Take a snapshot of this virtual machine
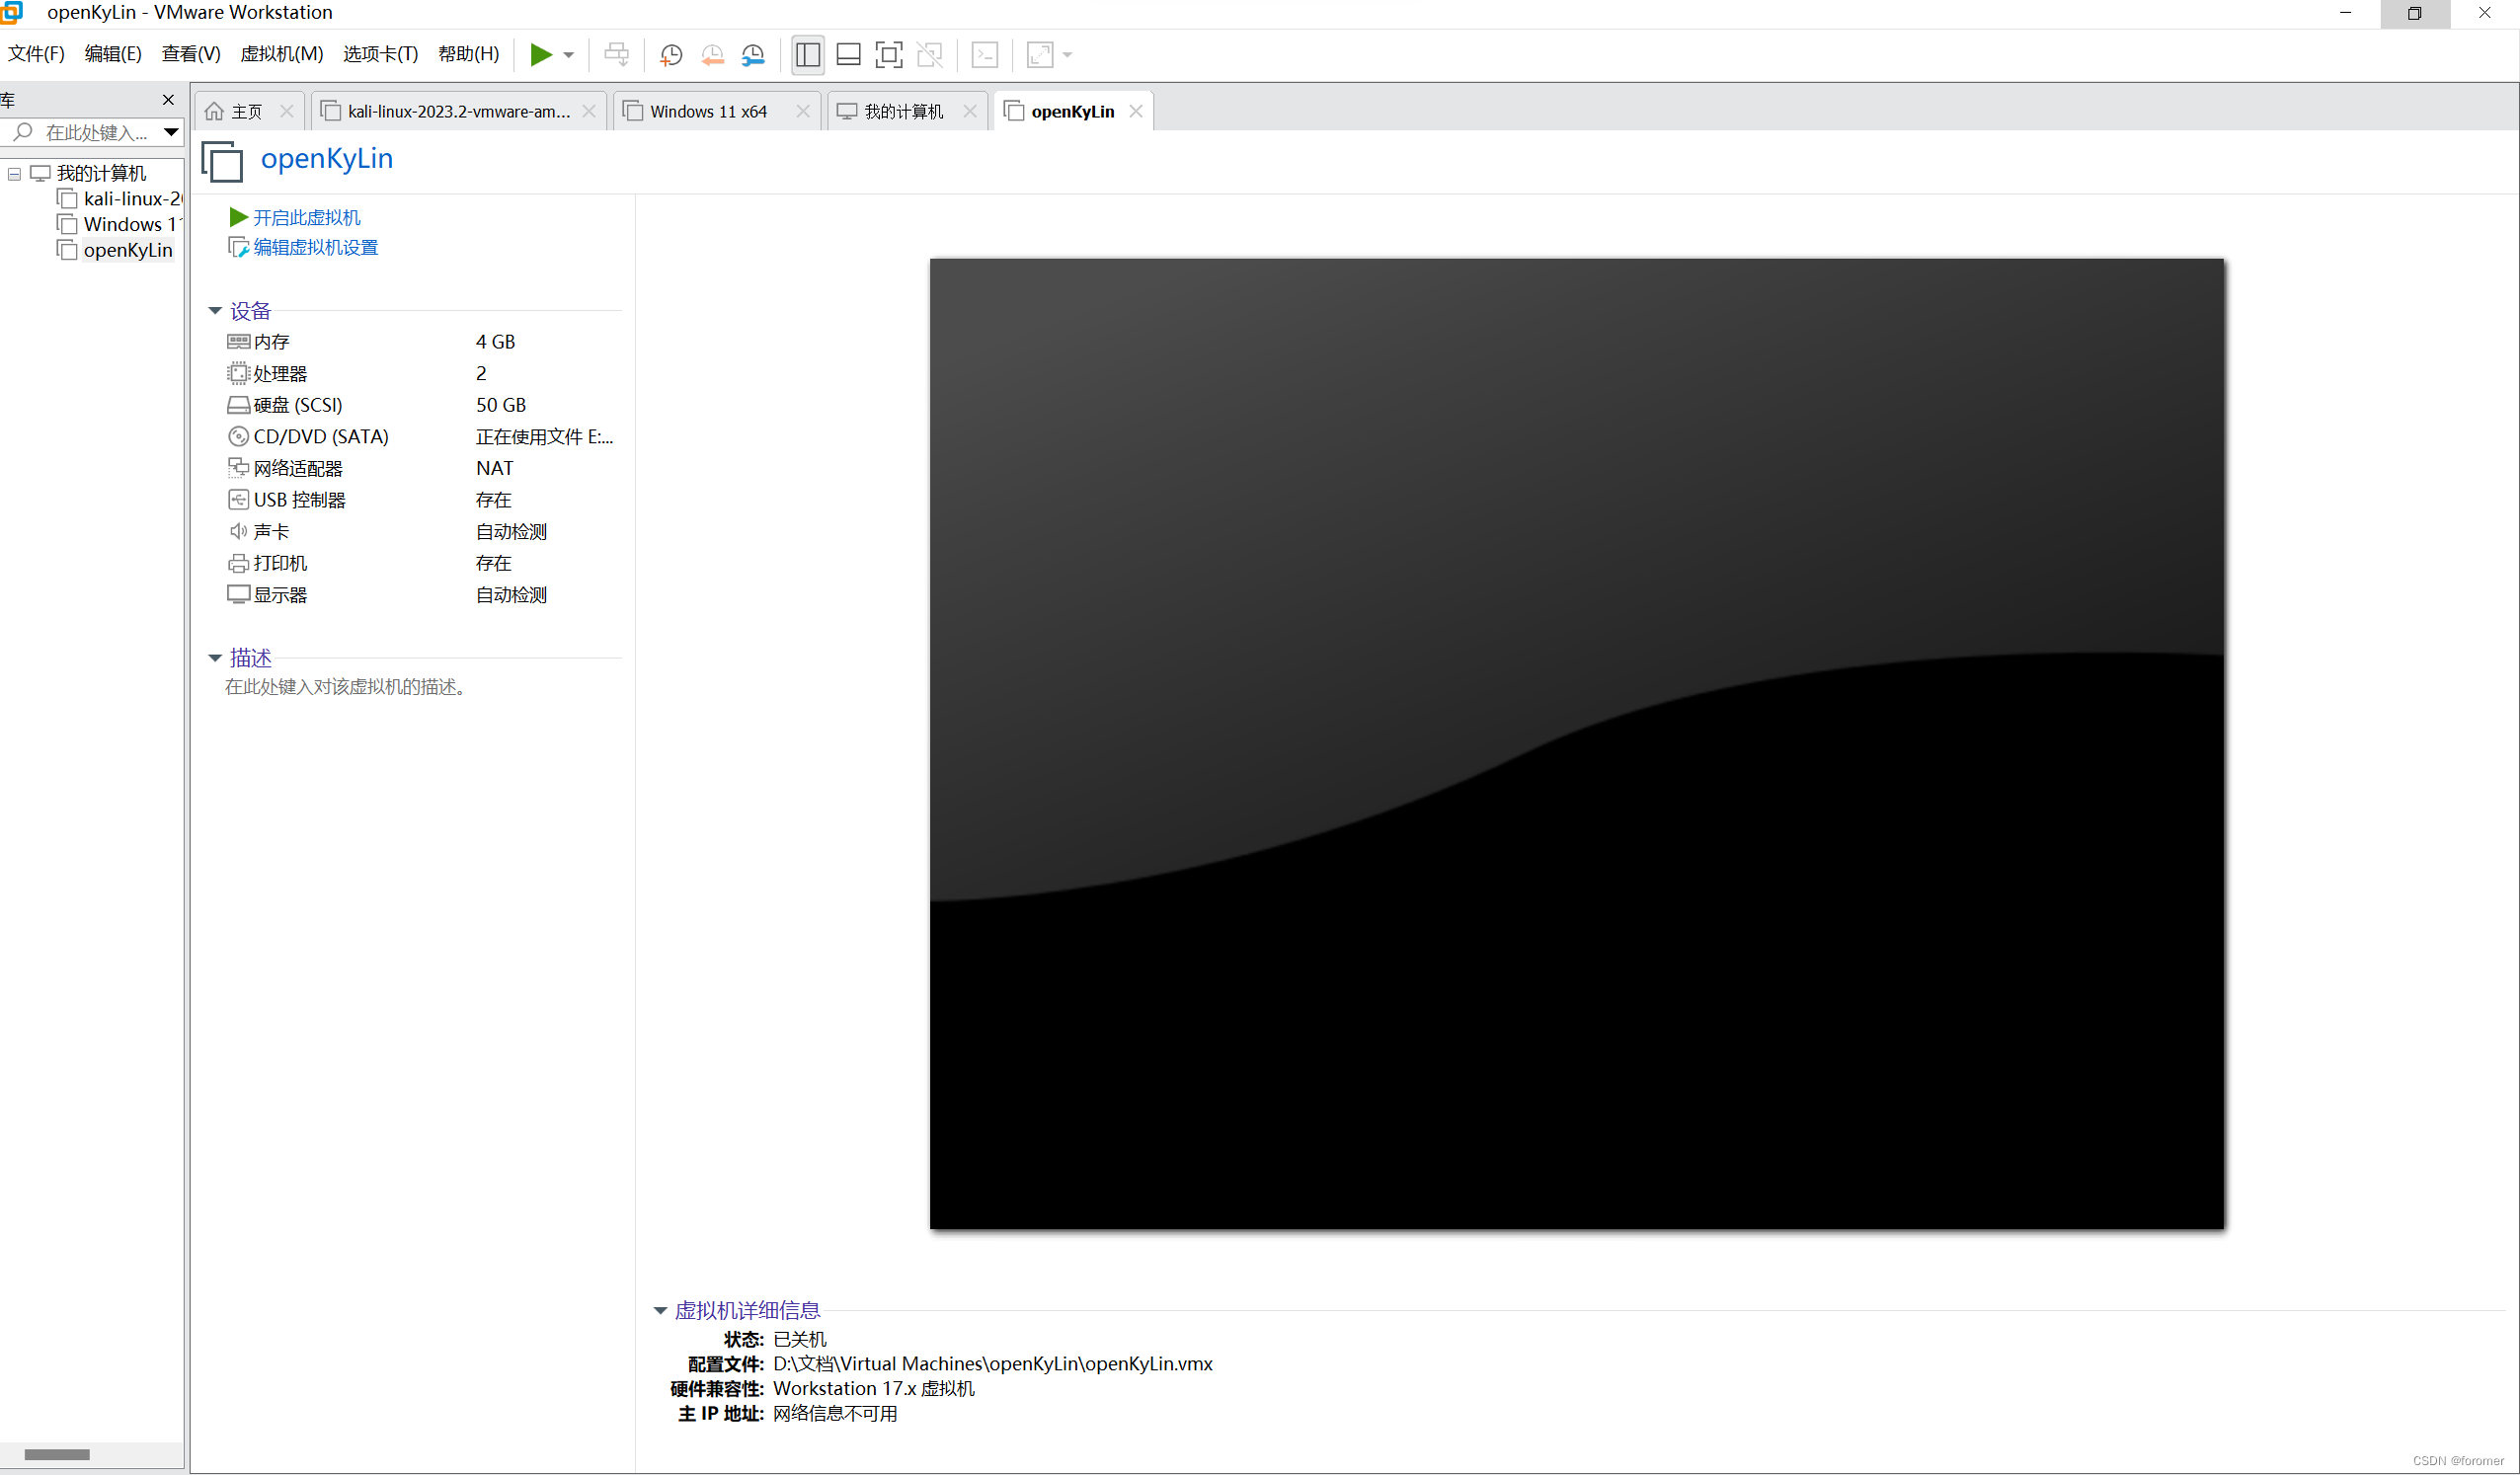This screenshot has height=1475, width=2520. 670,55
